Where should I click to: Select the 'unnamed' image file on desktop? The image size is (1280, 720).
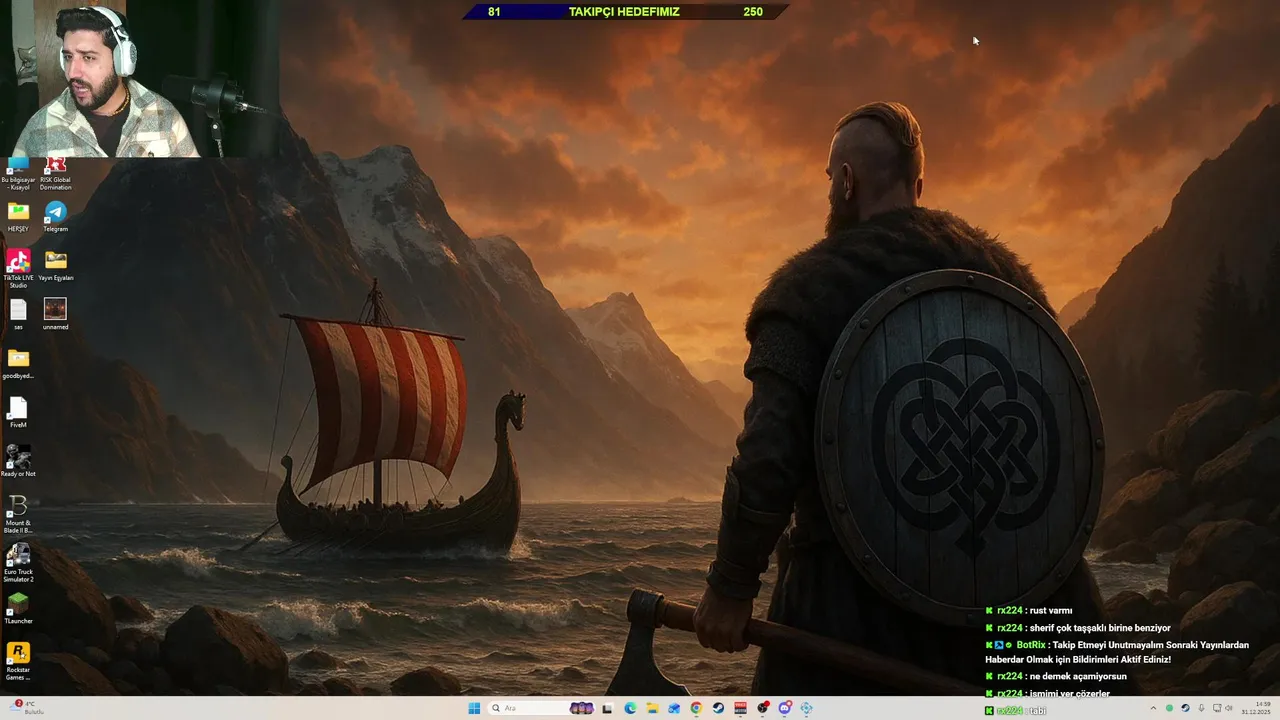pos(55,314)
